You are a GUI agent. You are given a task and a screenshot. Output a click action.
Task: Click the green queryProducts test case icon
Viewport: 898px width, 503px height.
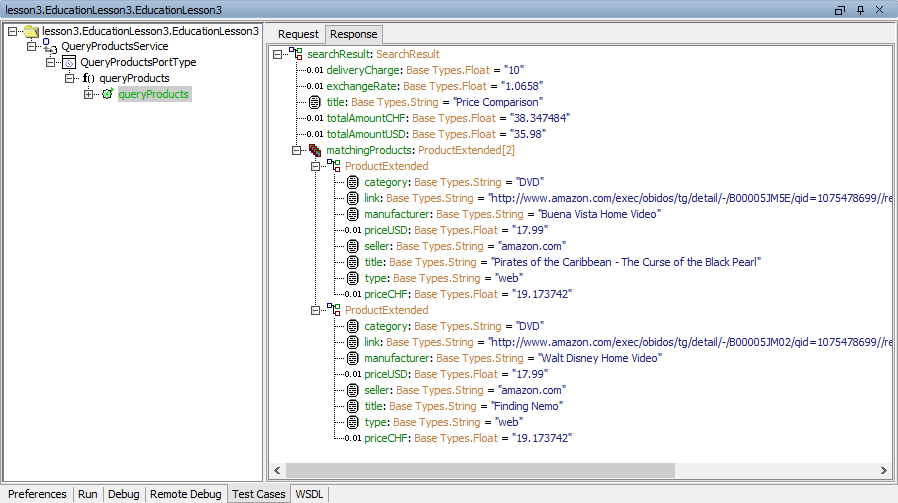(x=107, y=94)
